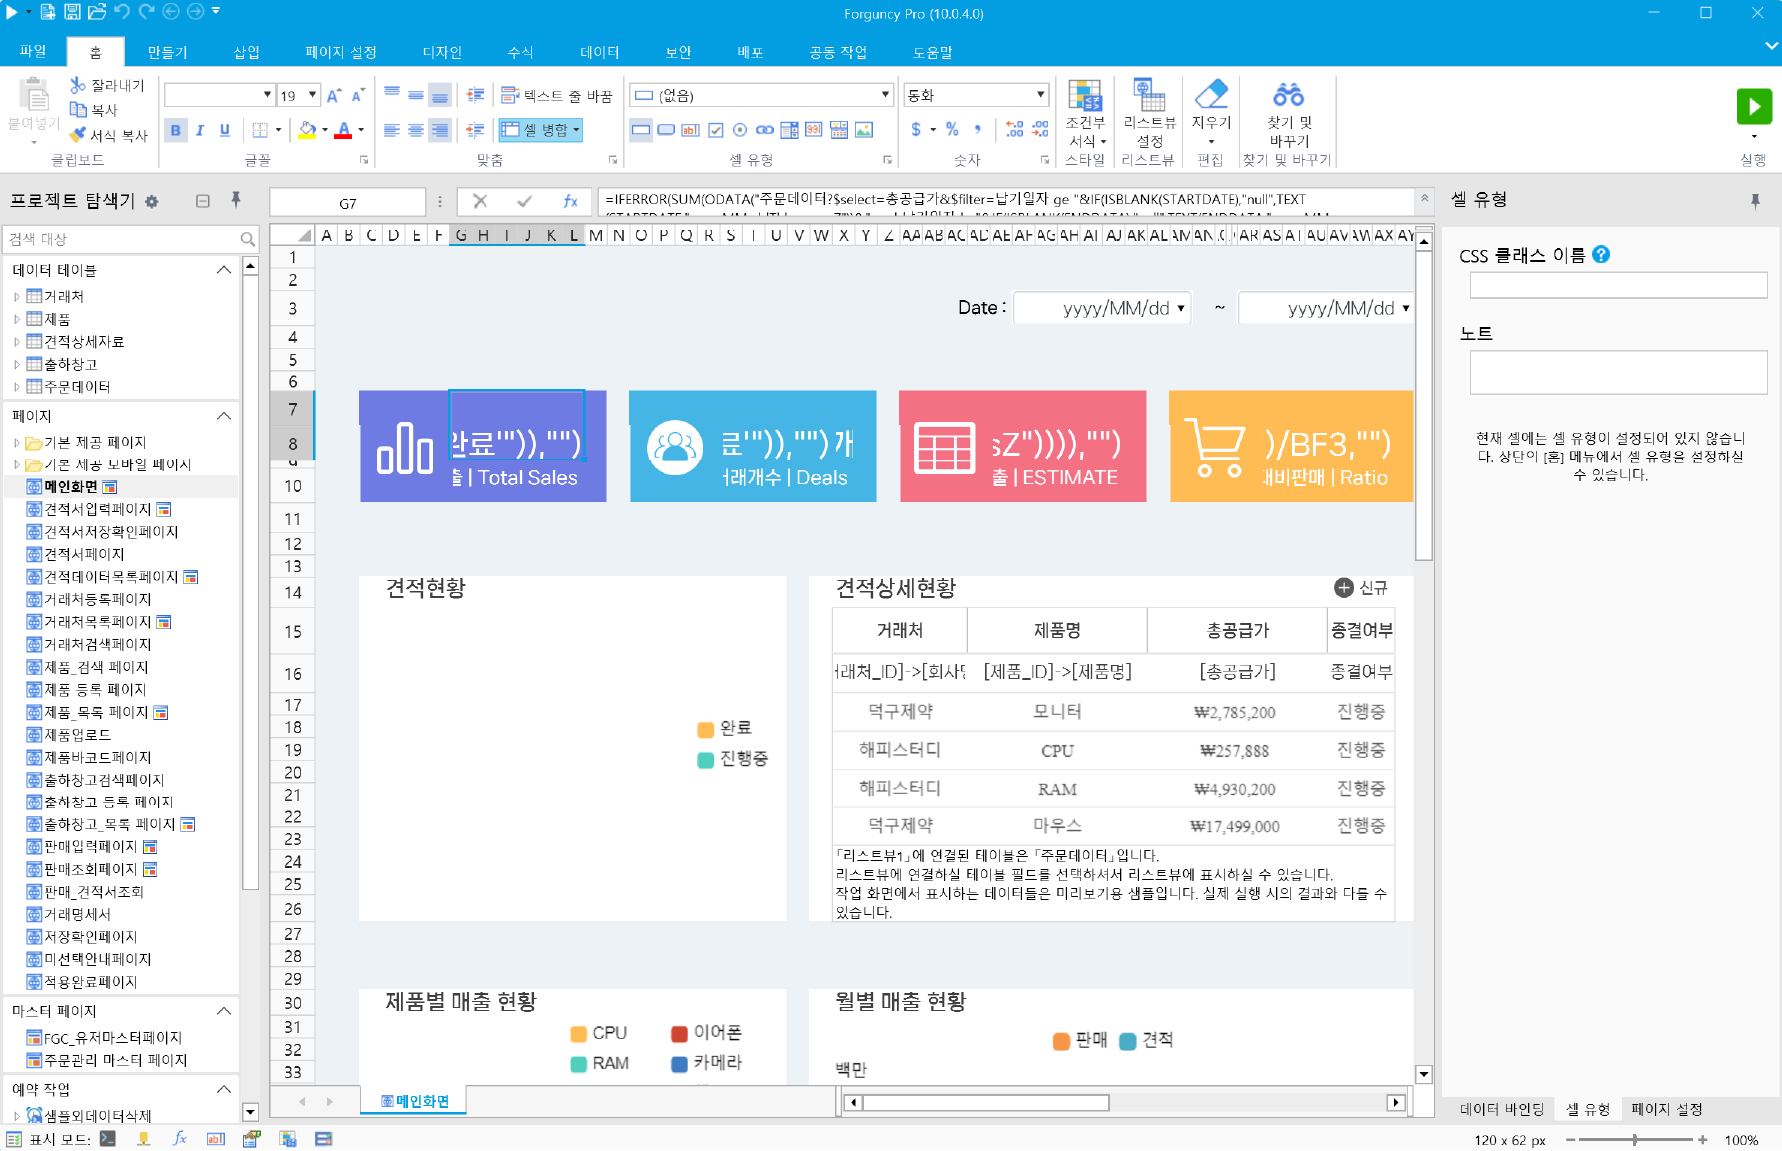Collapse the 데이터 테이블 section

224,270
